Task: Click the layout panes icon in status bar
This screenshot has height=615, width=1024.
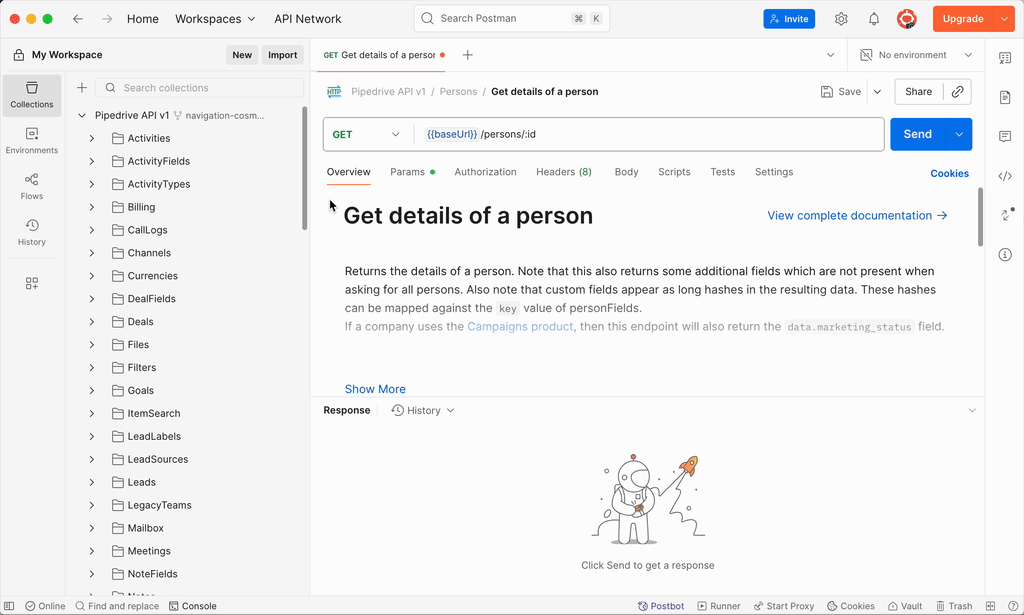Action: pyautogui.click(x=991, y=606)
